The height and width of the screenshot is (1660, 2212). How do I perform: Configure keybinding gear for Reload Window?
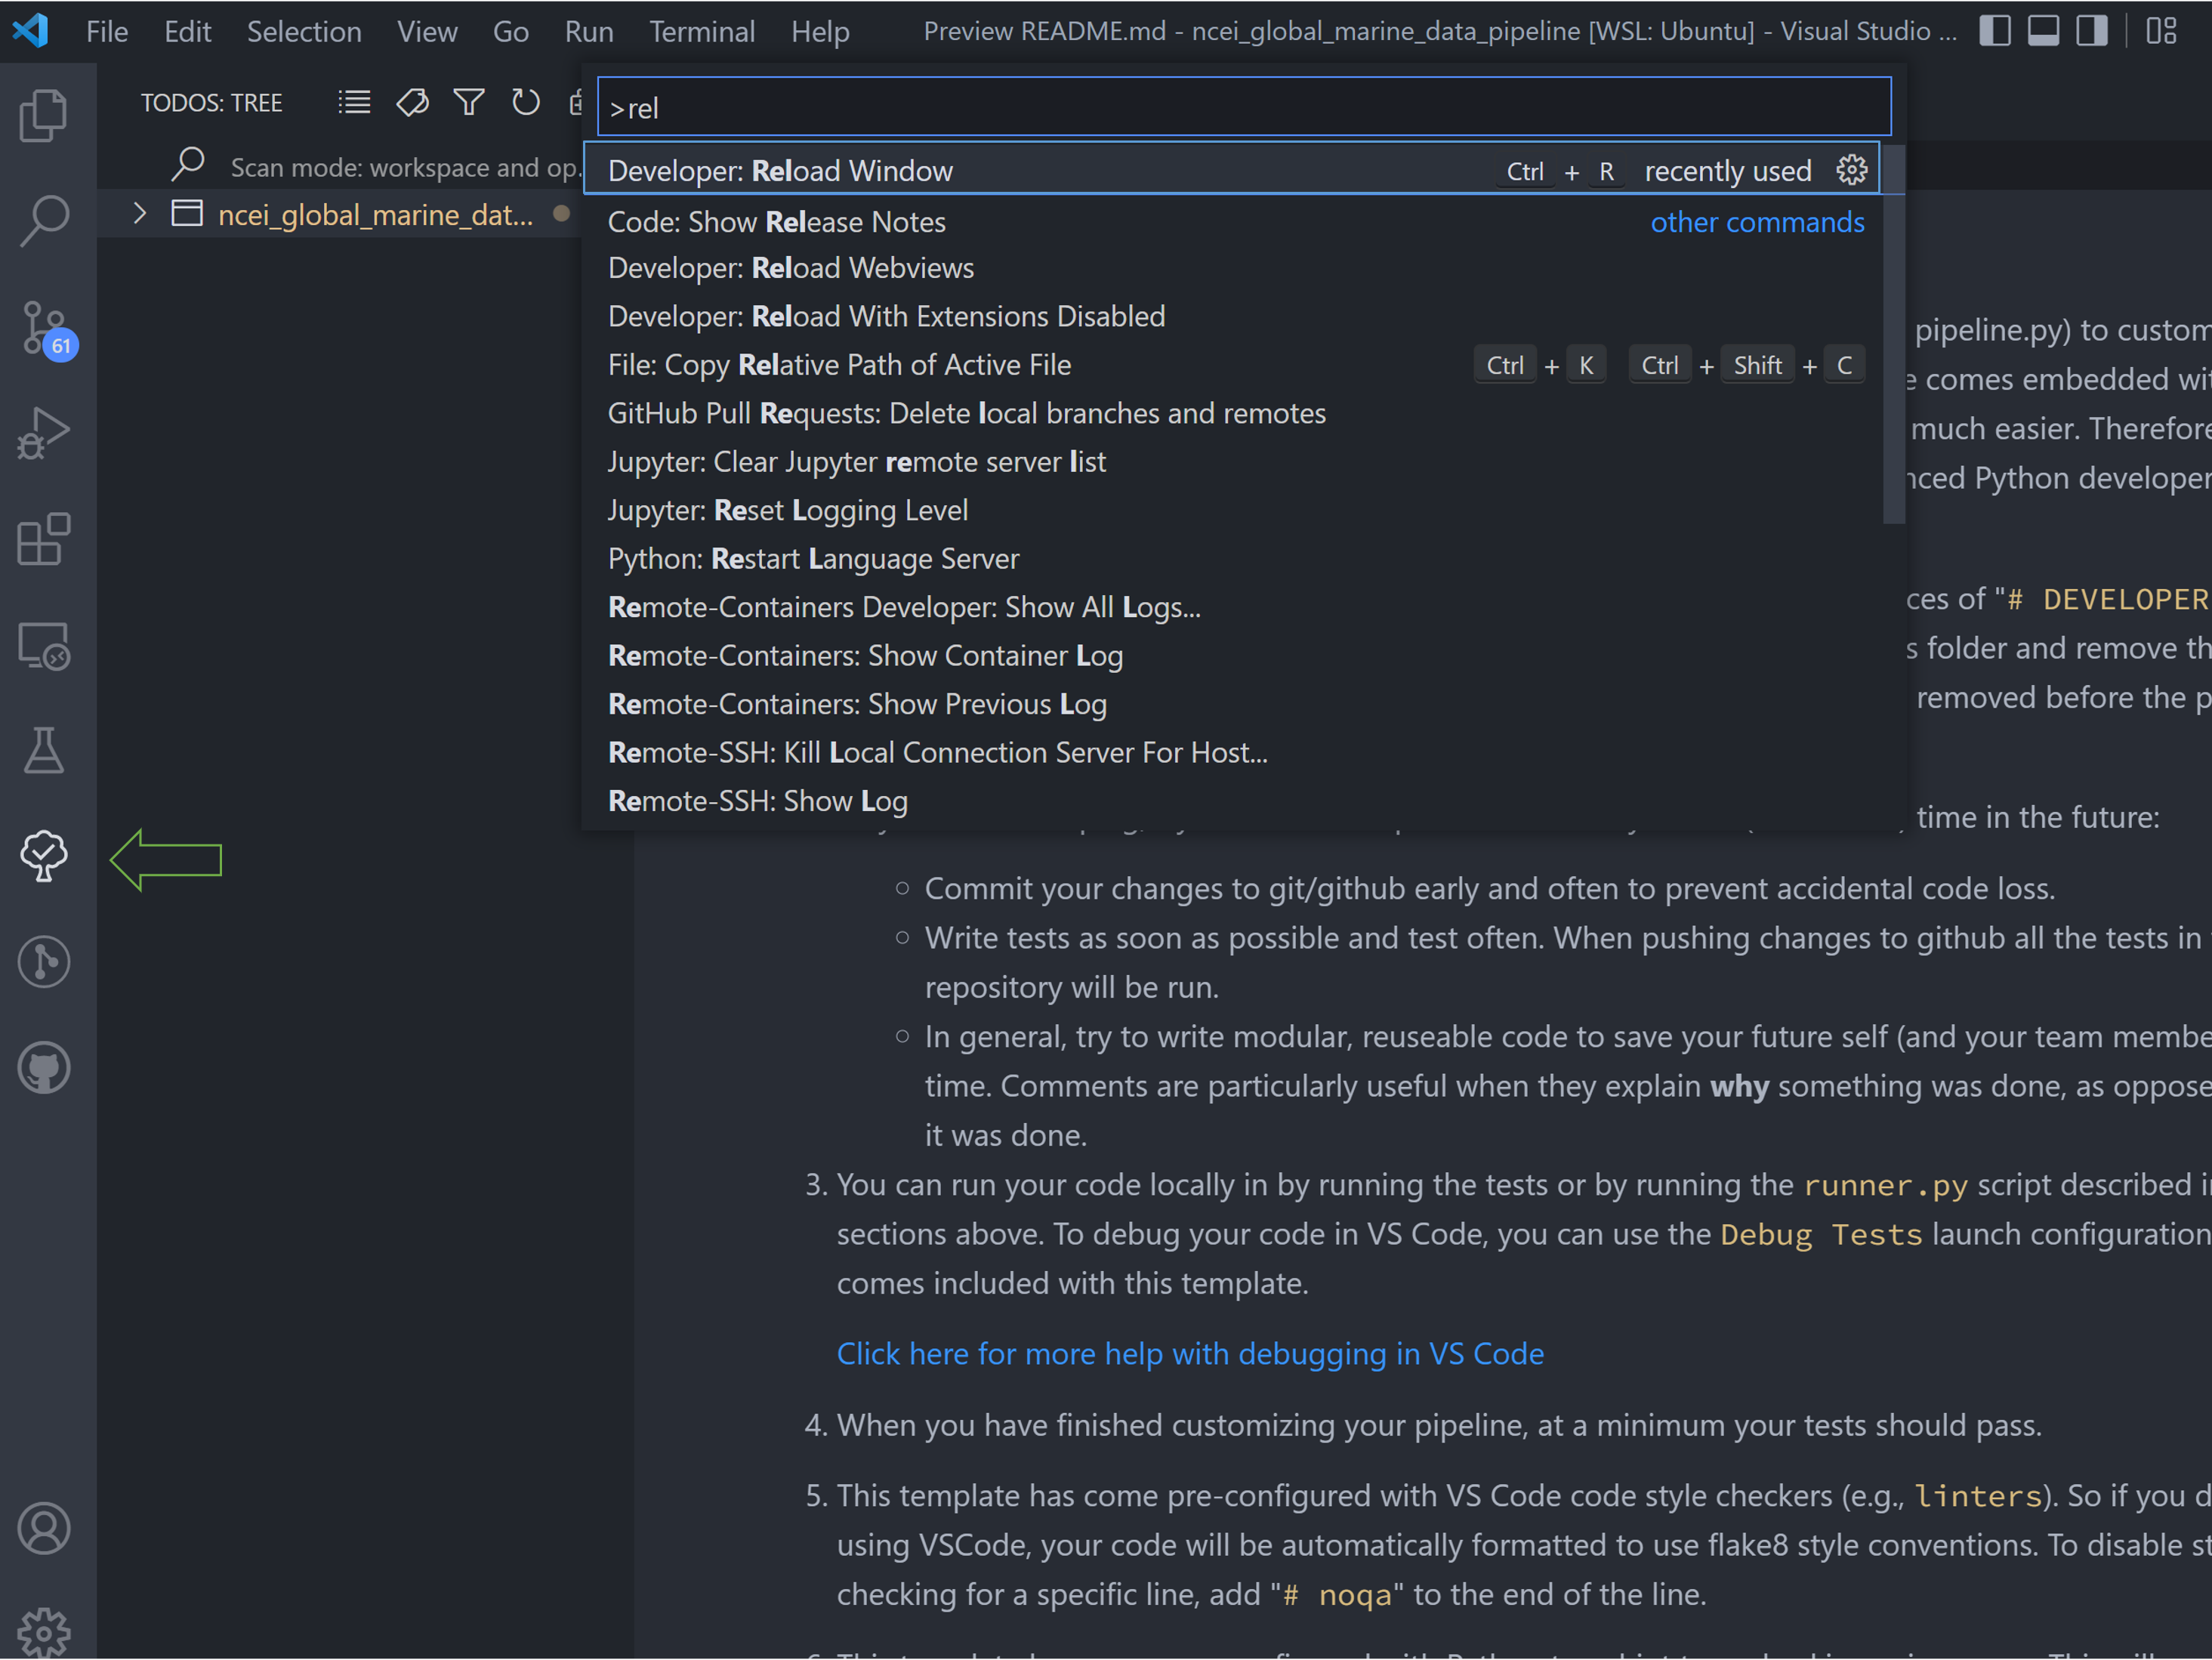tap(1852, 170)
